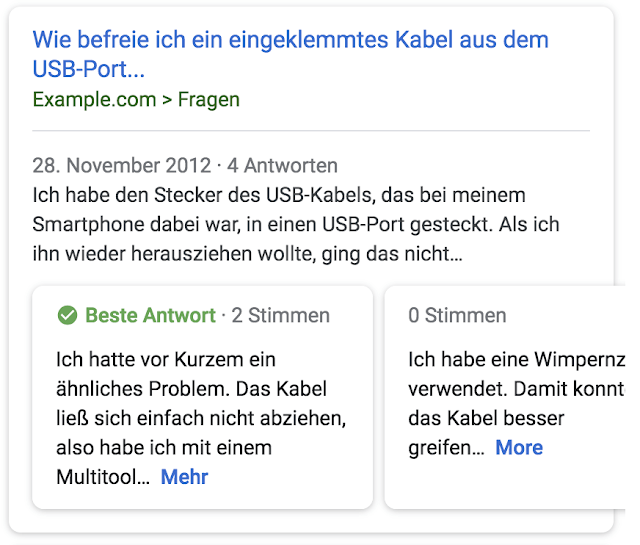Click the question snippet starting 'Ich habe den Stecker'
The width and height of the screenshot is (640, 545).
pyautogui.click(x=279, y=194)
